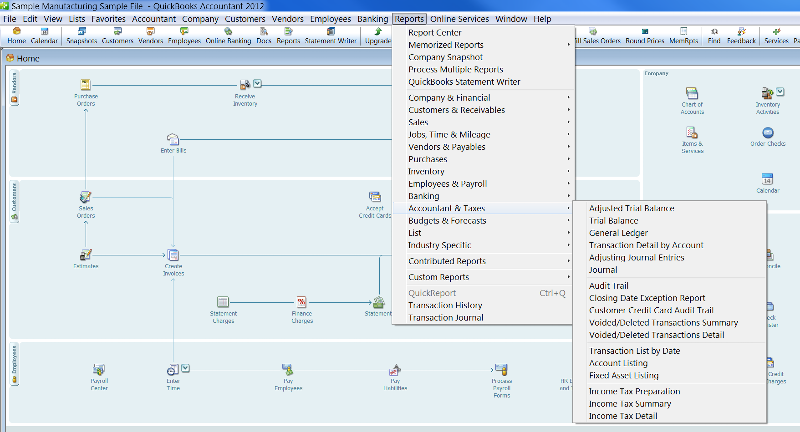This screenshot has width=800, height=432.
Task: Open the Reports toolbar icon
Action: (288, 36)
